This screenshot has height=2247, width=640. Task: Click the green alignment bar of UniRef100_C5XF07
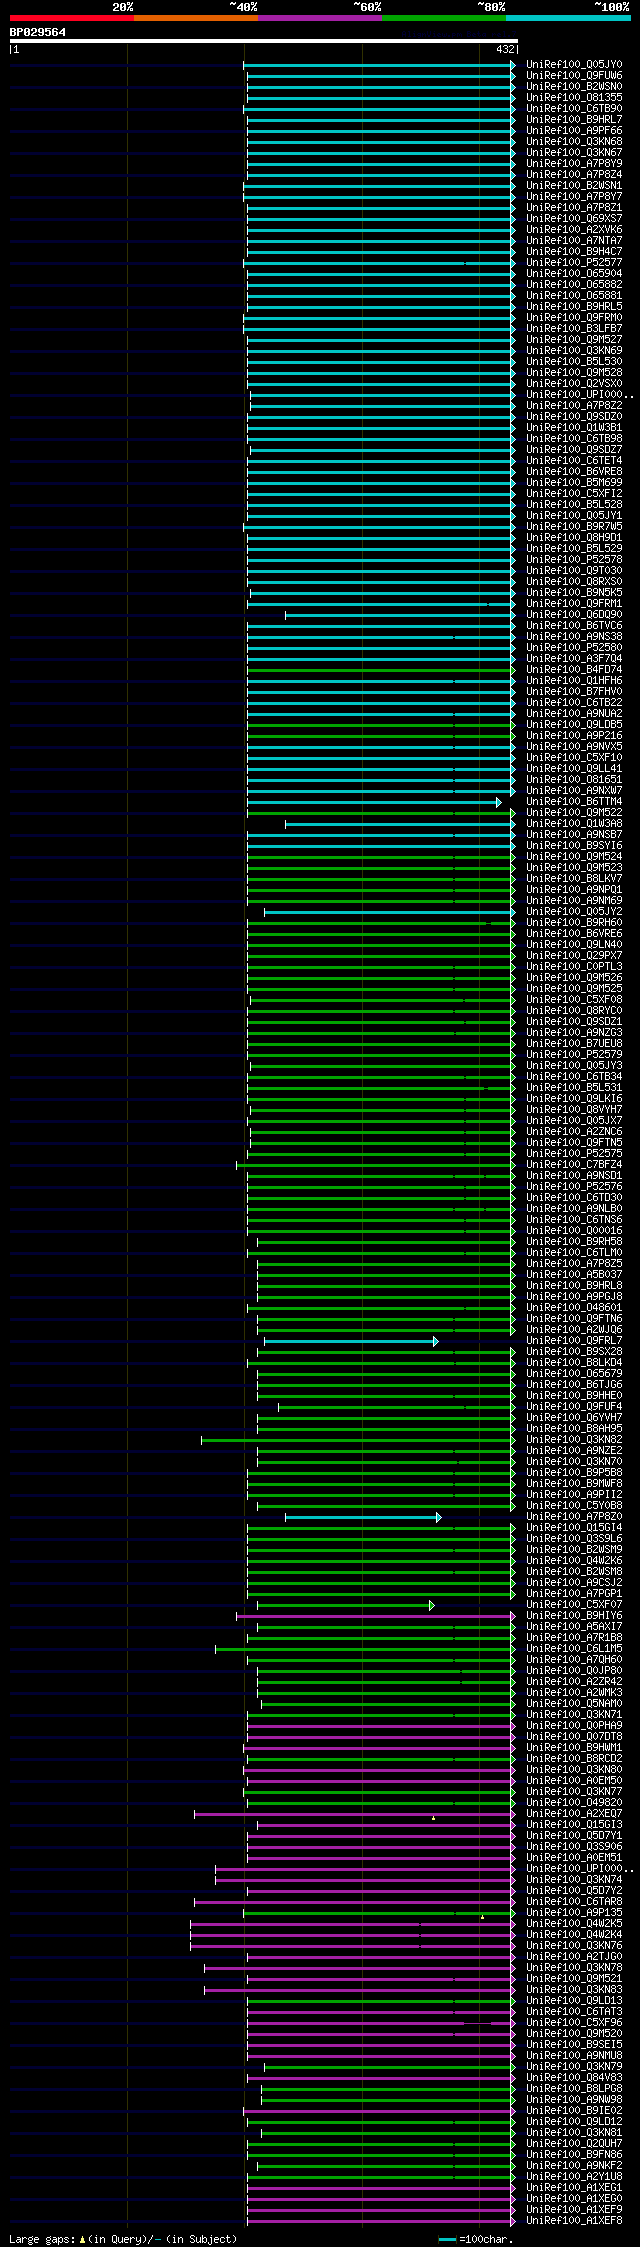click(x=346, y=1605)
